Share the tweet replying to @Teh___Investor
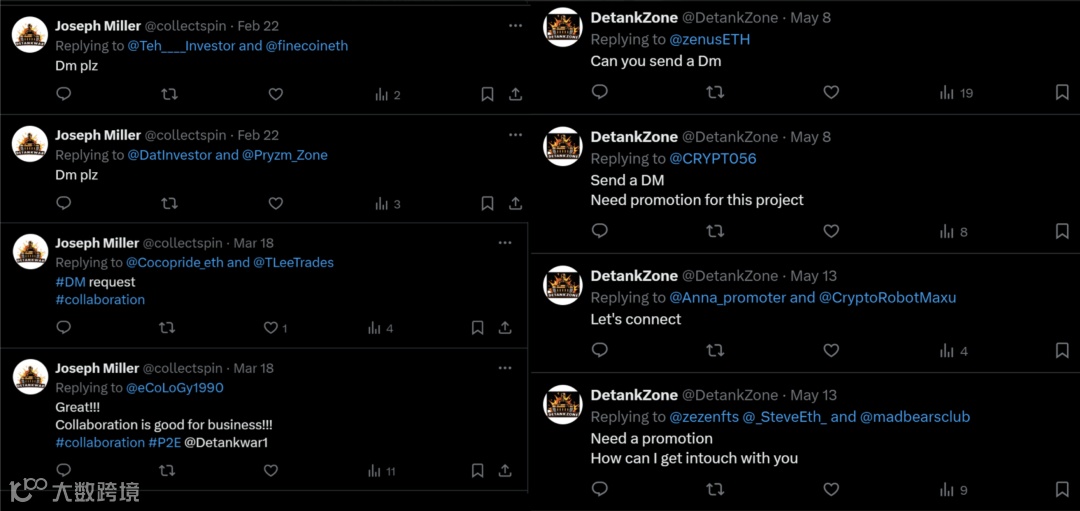Viewport: 1080px width, 511px height. [x=515, y=94]
